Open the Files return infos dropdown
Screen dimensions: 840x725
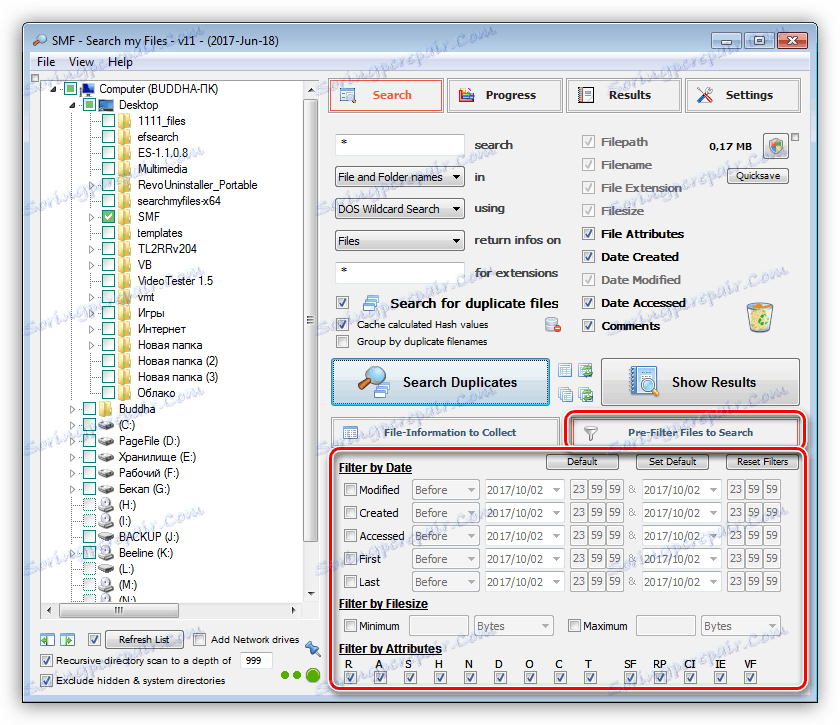click(x=400, y=241)
